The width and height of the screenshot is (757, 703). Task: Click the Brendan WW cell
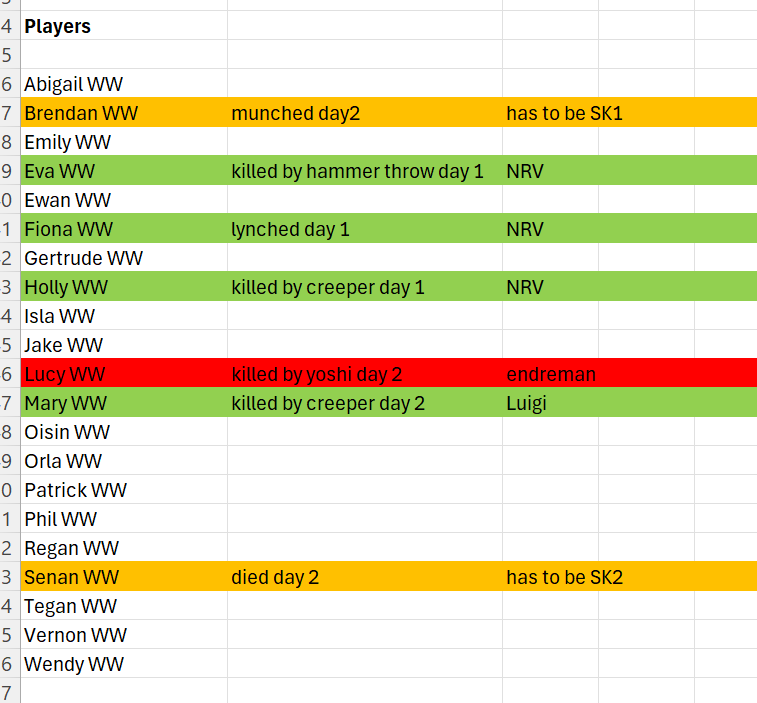(124, 112)
